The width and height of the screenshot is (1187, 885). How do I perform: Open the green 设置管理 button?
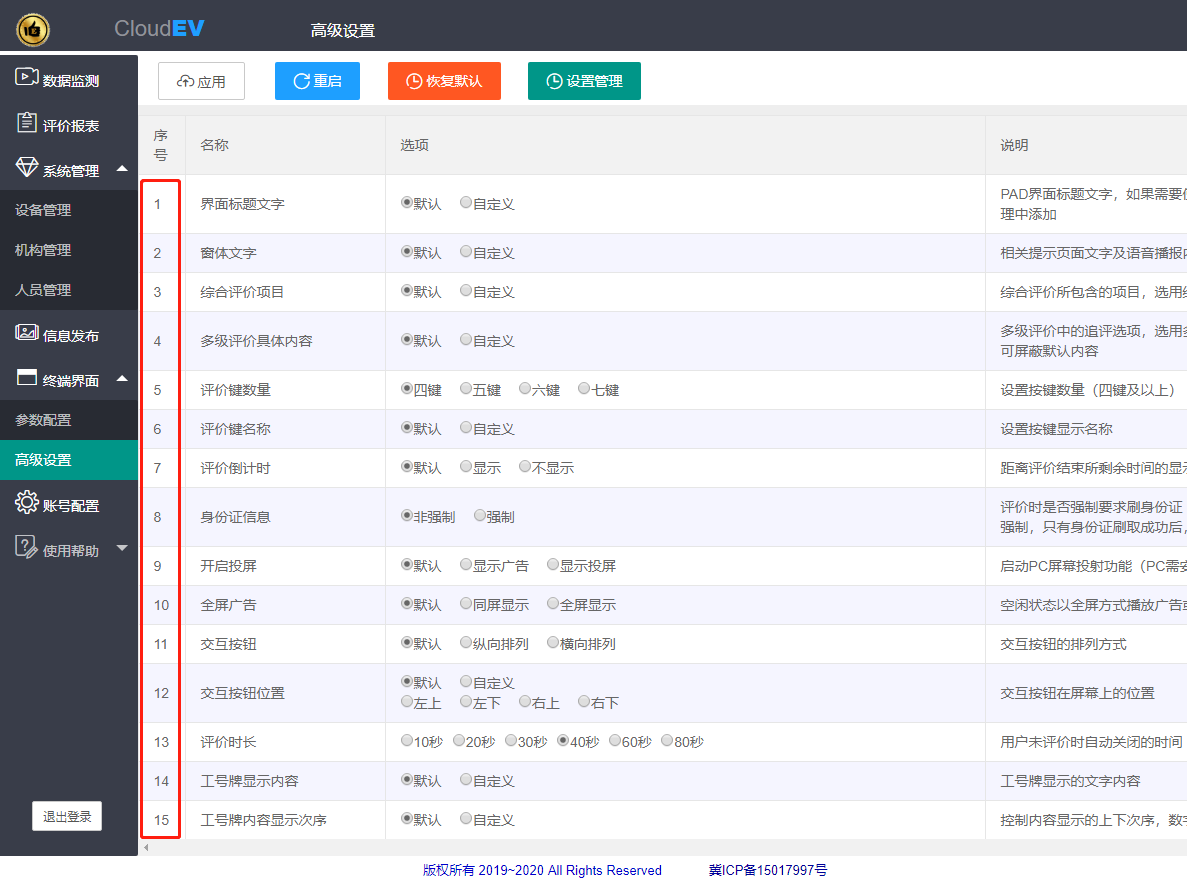584,81
